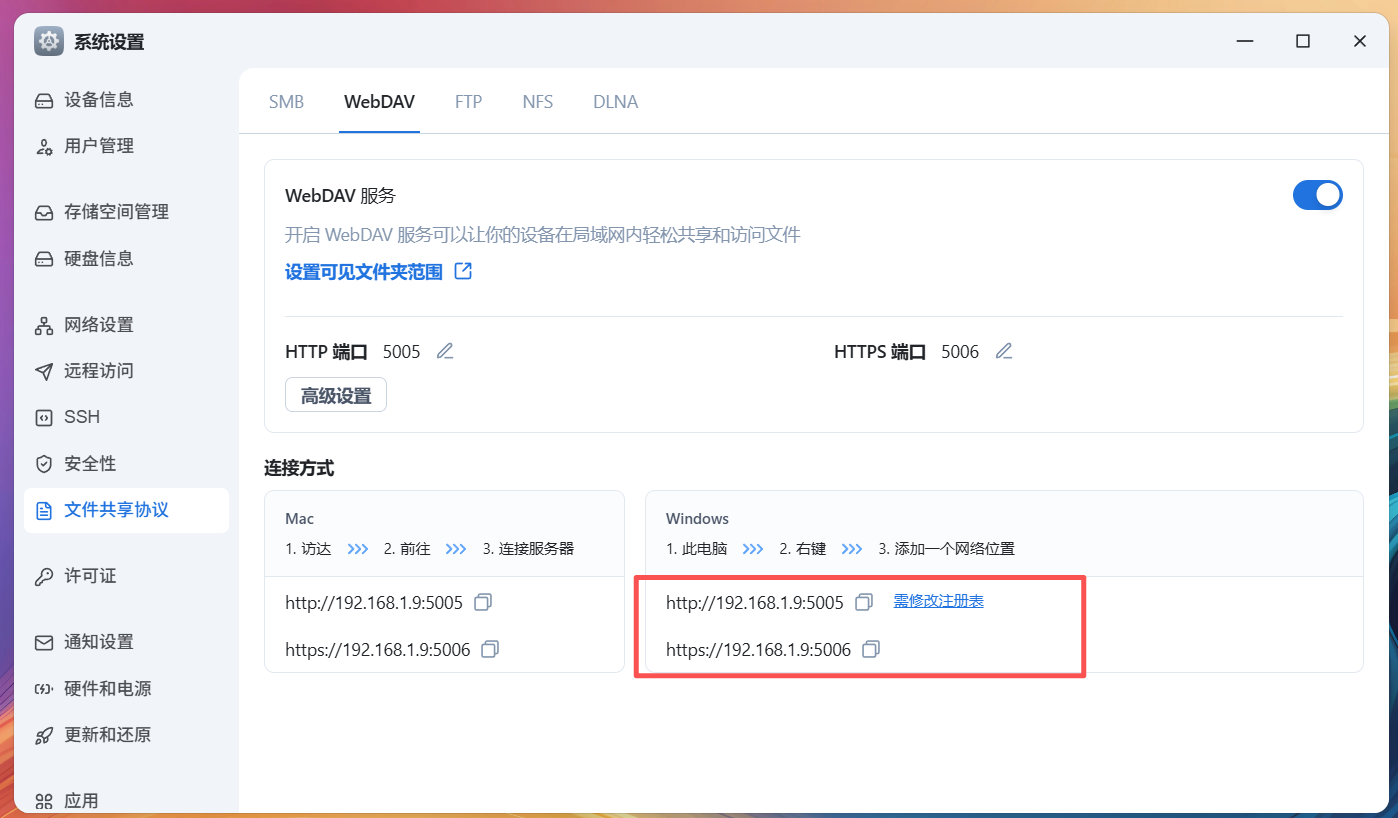
Task: Click the gear icon in the title bar
Action: point(48,41)
